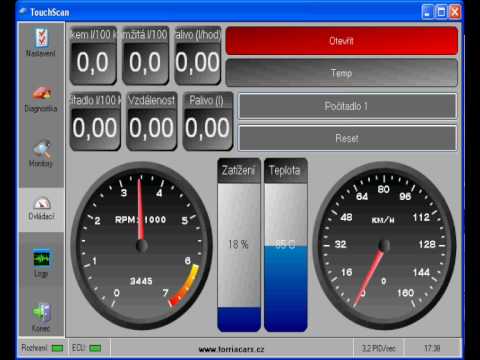Click the 17:39 clock in status bar
Image resolution: width=480 pixels, height=360 pixels.
click(x=432, y=348)
